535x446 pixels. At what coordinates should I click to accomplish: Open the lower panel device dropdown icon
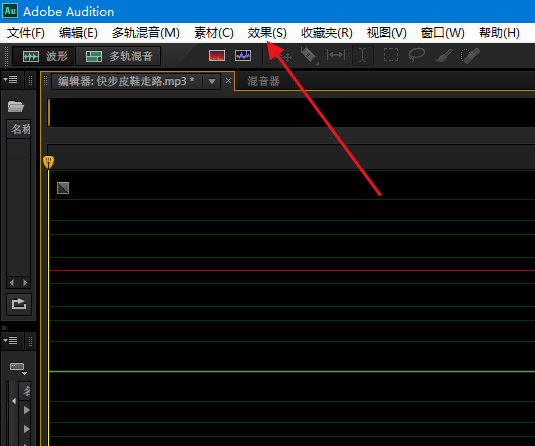[x=18, y=368]
